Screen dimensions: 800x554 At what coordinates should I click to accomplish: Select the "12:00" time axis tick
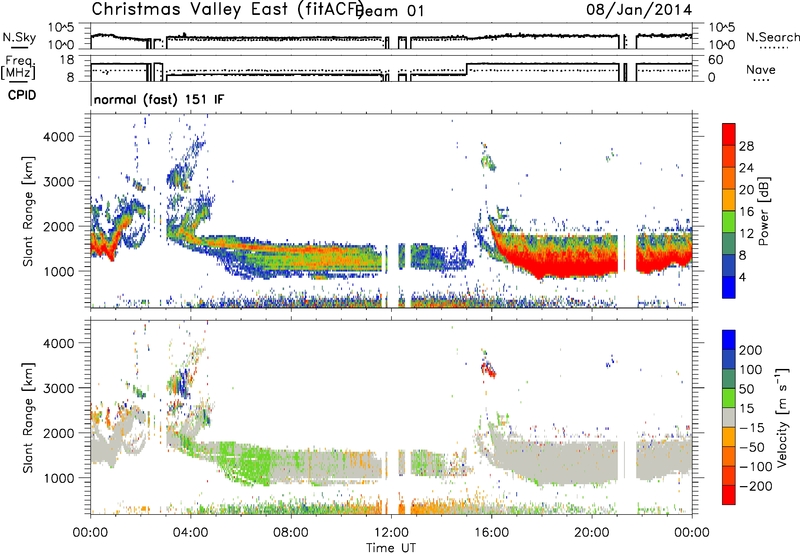[391, 533]
